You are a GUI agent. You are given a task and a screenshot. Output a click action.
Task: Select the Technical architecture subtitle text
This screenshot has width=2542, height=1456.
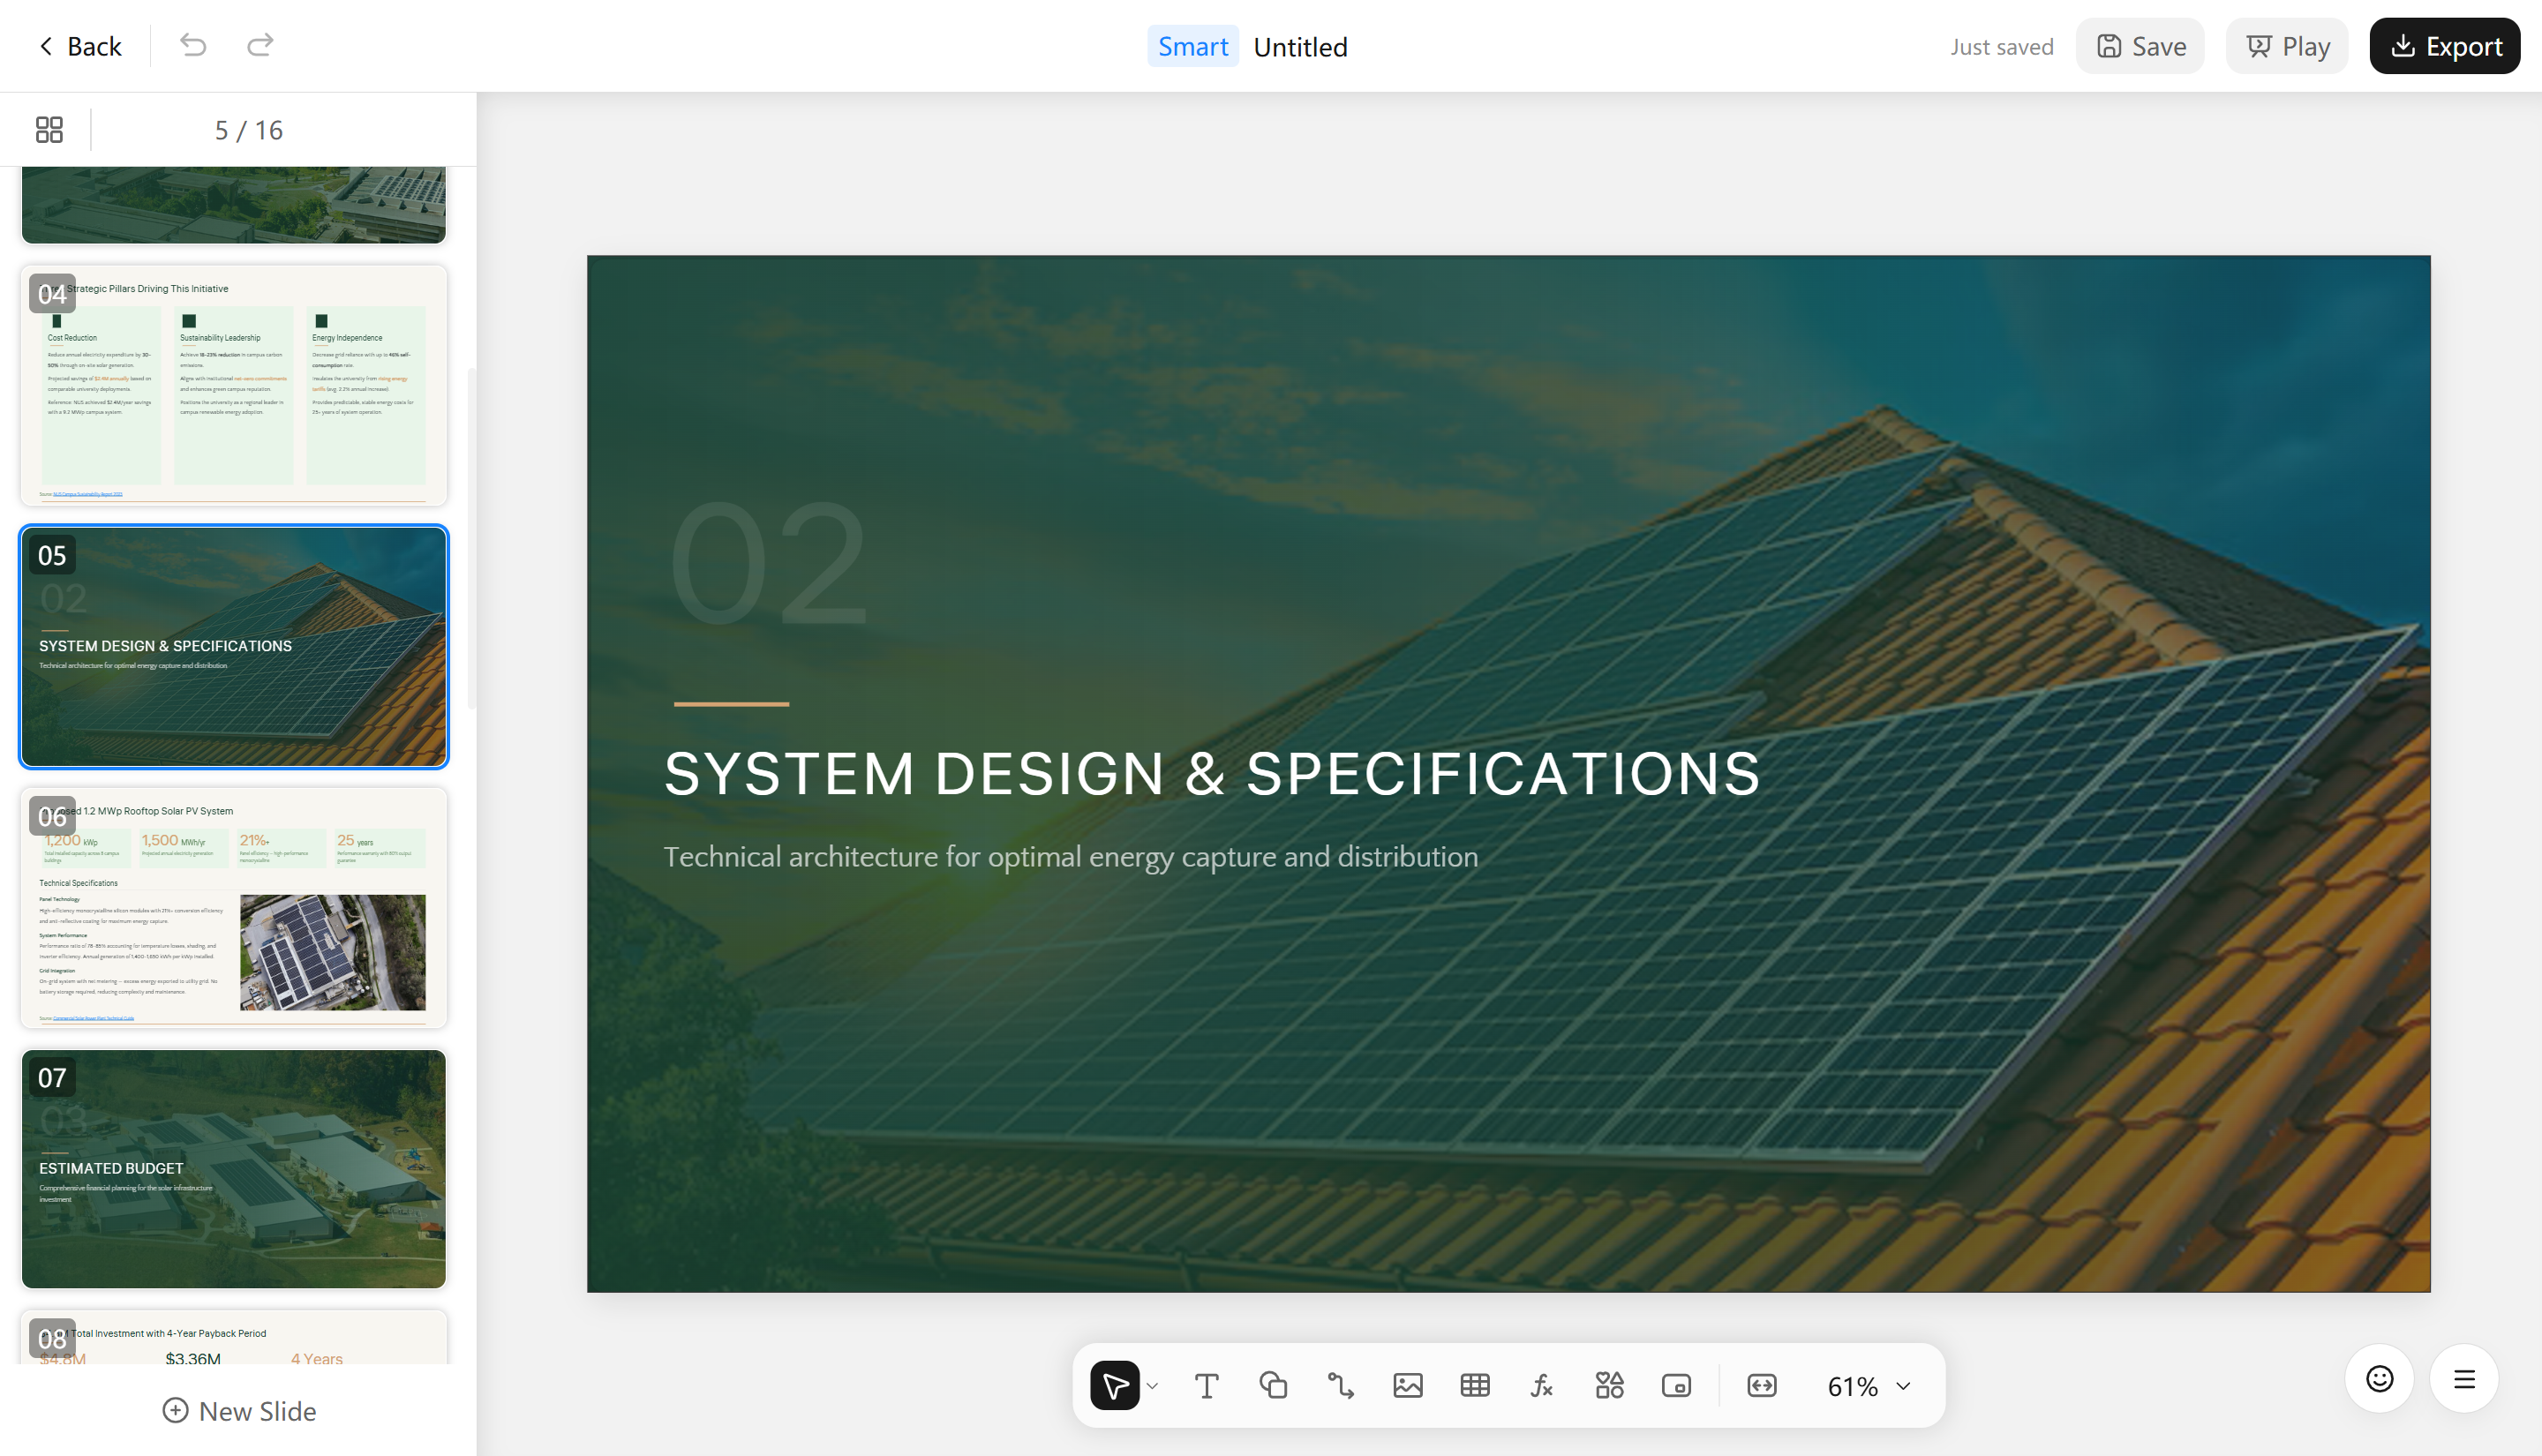point(1071,857)
